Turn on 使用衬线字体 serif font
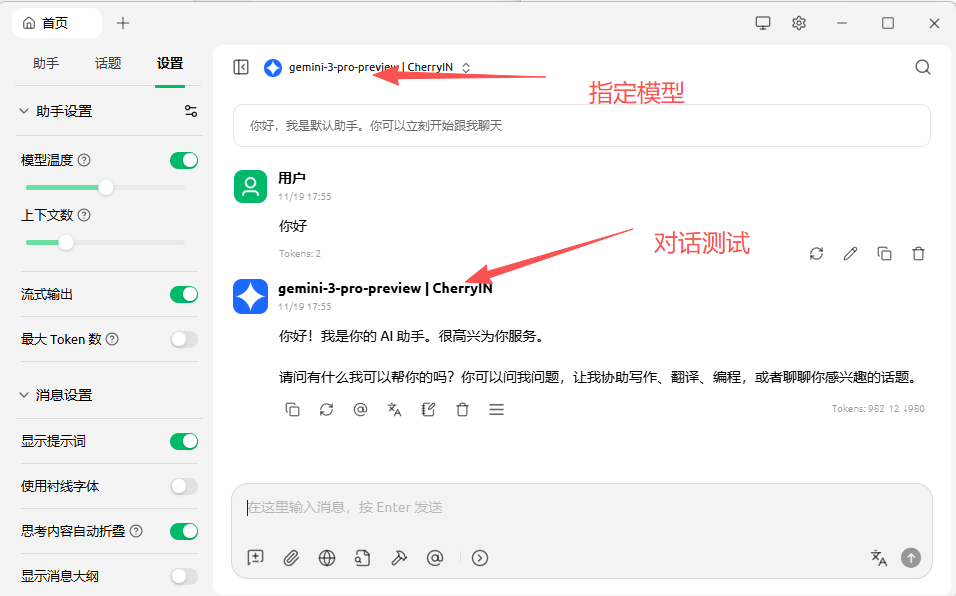Screen dimensions: 956x596 pyautogui.click(x=184, y=486)
